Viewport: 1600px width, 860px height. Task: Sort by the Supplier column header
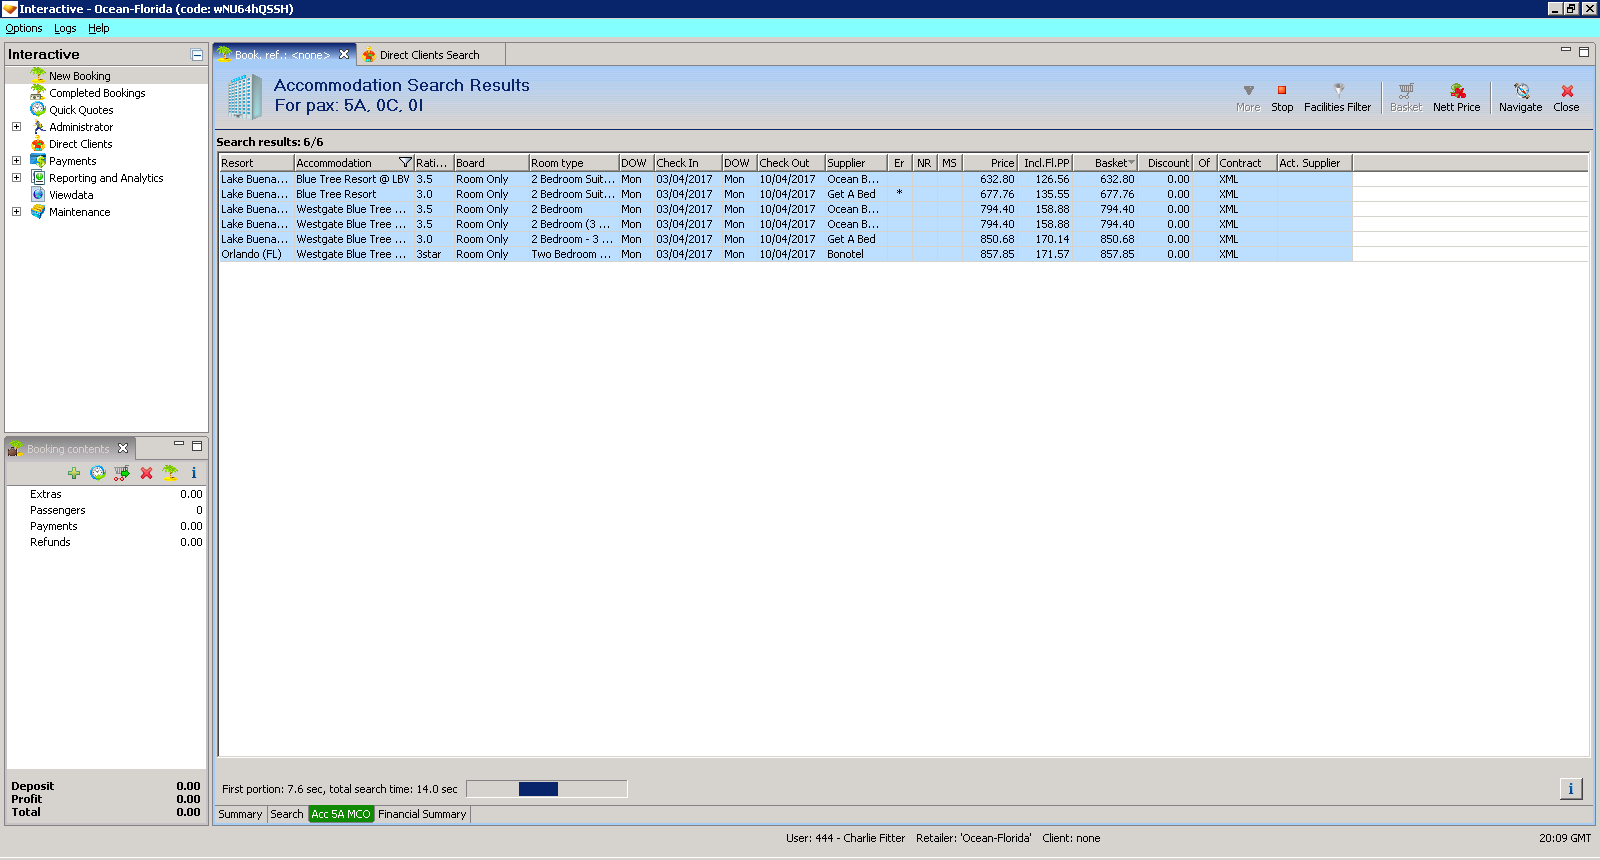pos(855,163)
